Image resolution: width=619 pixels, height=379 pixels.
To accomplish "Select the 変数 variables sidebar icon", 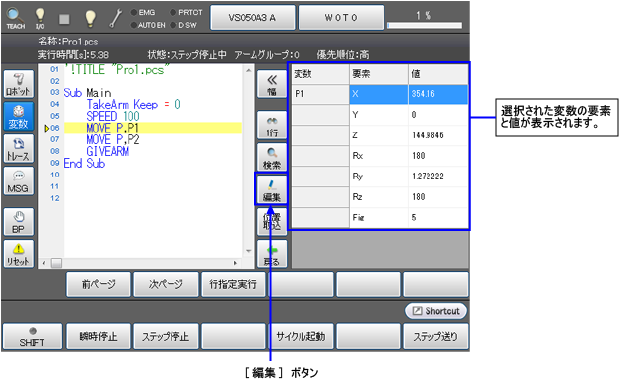I will pos(19,116).
